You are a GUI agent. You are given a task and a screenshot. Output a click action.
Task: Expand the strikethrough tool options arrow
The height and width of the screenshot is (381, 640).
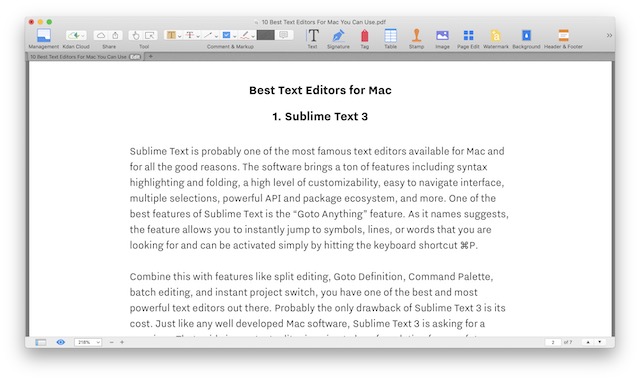pos(198,36)
